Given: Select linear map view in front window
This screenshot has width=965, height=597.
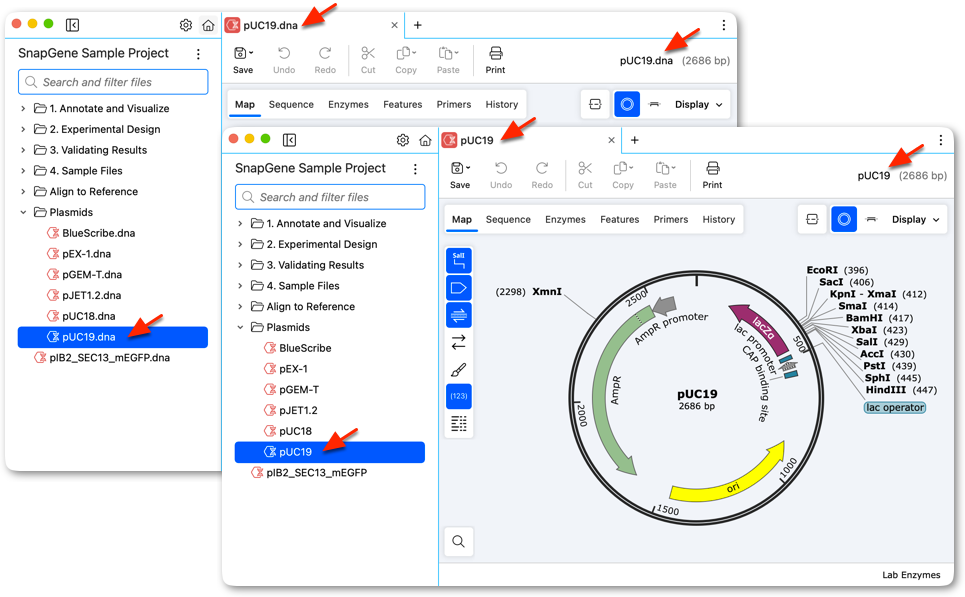Looking at the screenshot, I should [871, 220].
